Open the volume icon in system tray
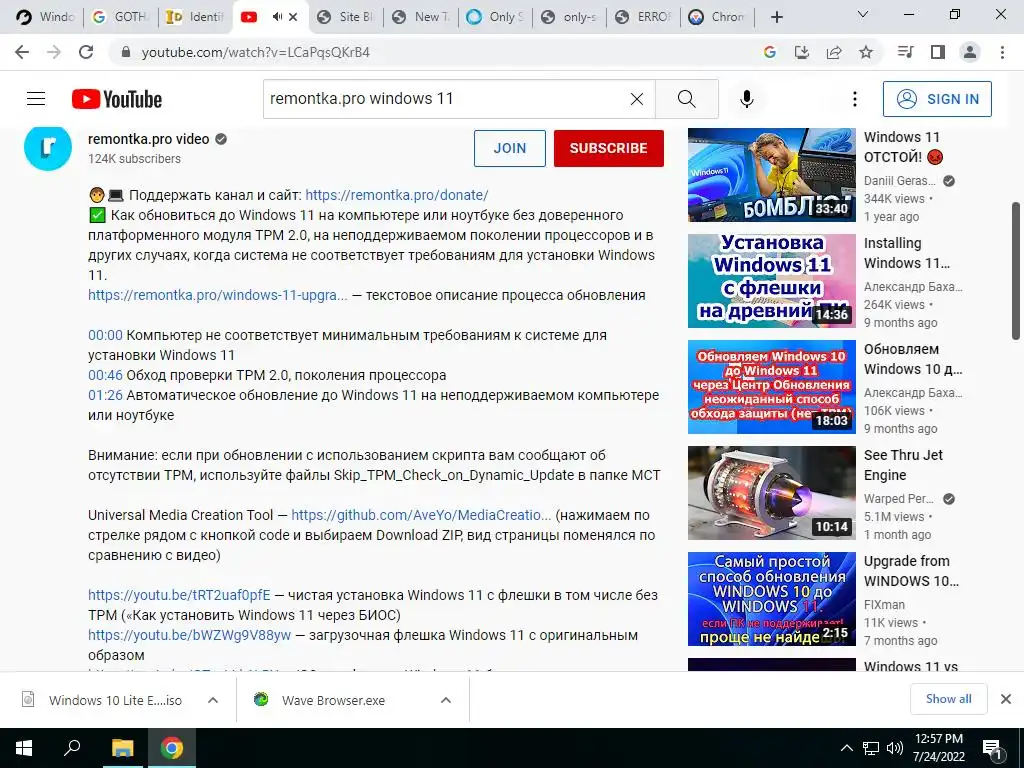The image size is (1024, 768). point(895,748)
